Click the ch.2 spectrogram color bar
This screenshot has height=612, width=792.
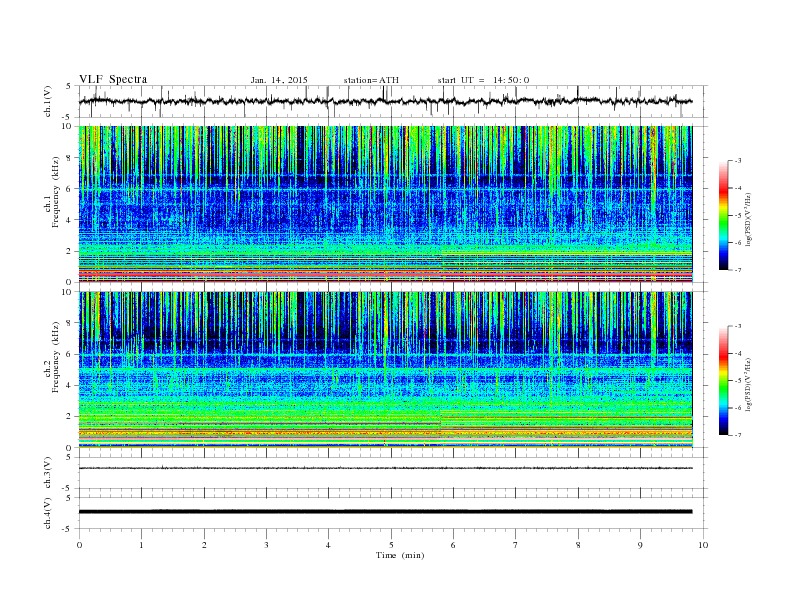point(723,380)
